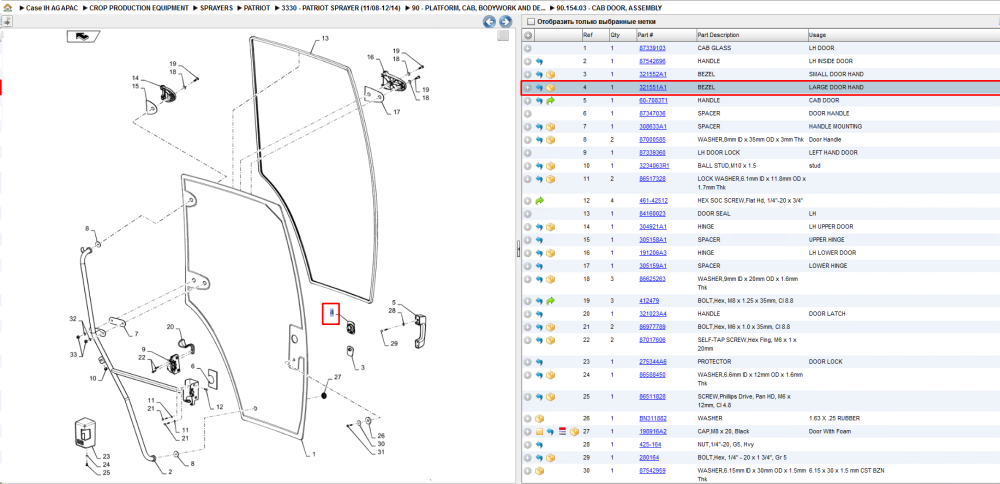Click box icon in HINGE row 16
Viewport: 1000px width, 484px height.
point(550,253)
